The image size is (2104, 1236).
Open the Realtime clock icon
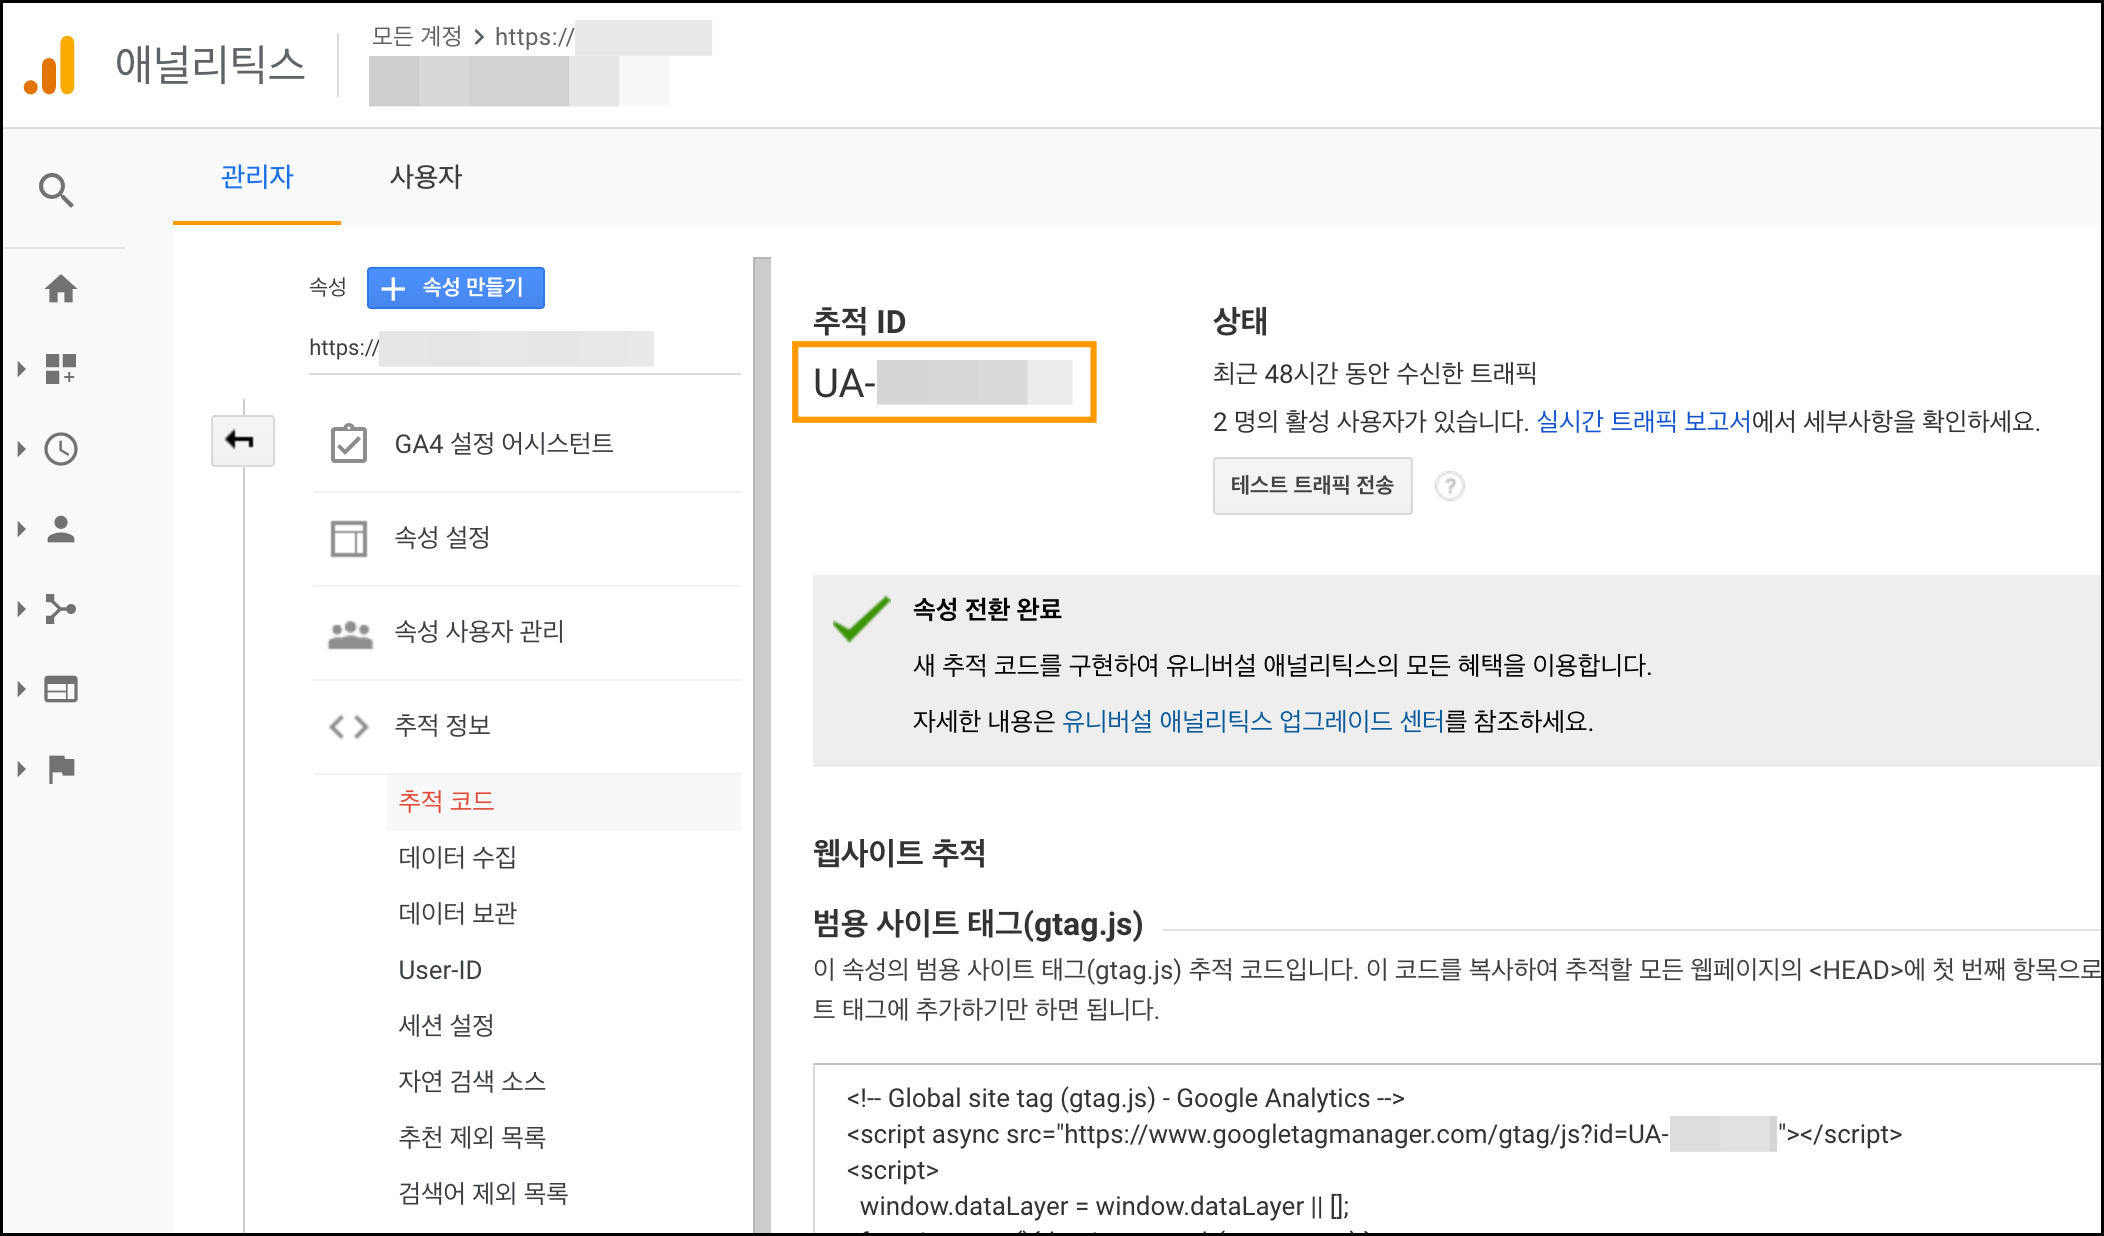coord(61,449)
